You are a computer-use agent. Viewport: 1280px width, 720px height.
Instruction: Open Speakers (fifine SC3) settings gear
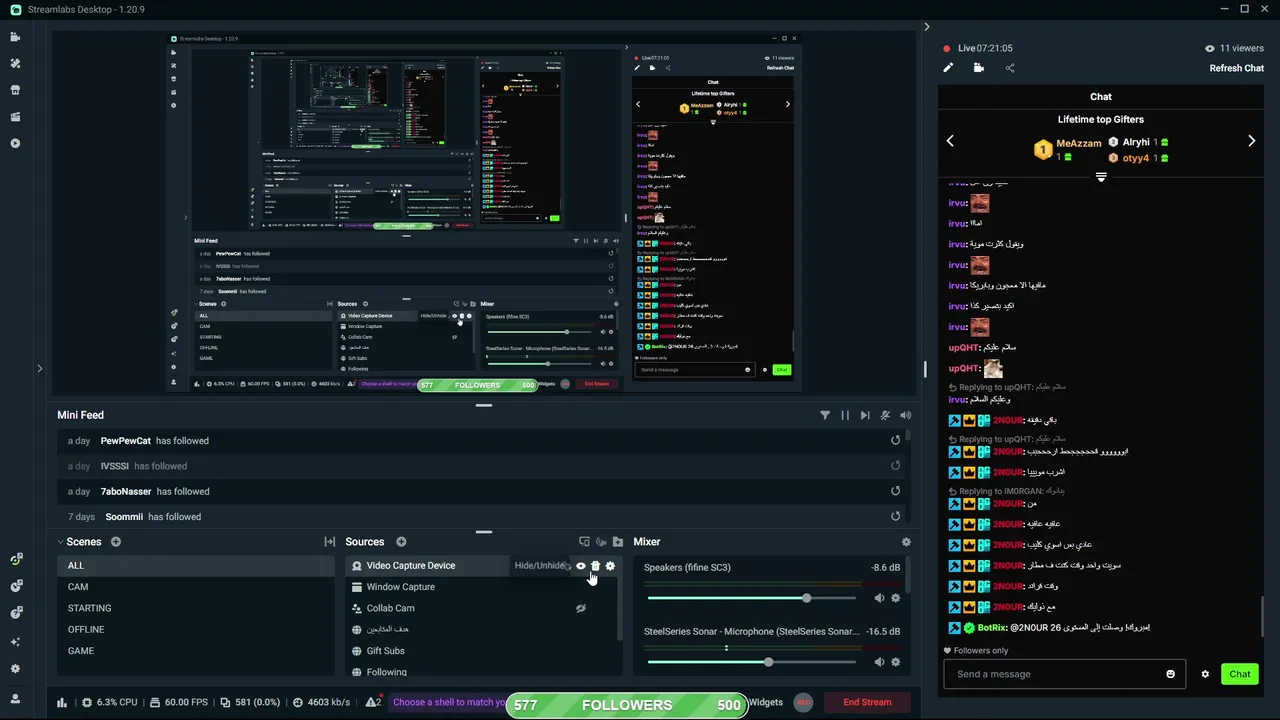895,598
